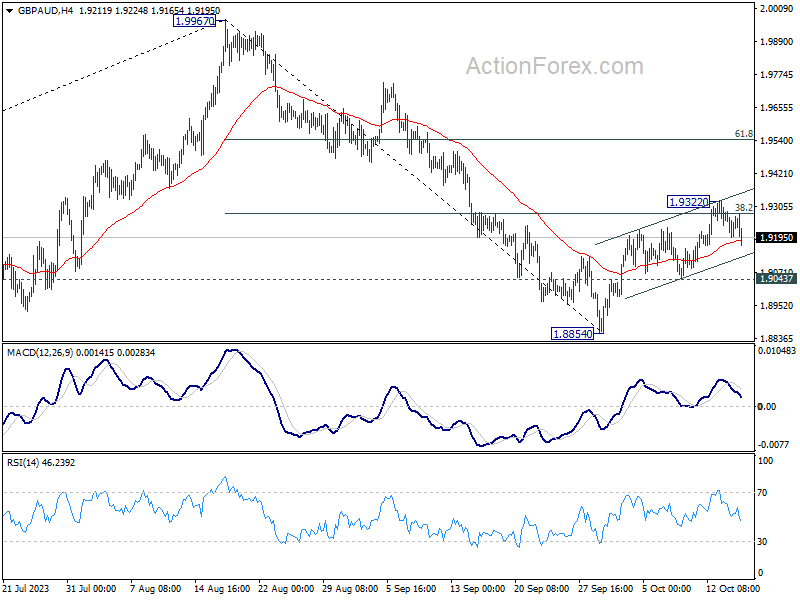Click the MACD scale value -0.0077
The width and height of the screenshot is (800, 600).
[x=773, y=444]
